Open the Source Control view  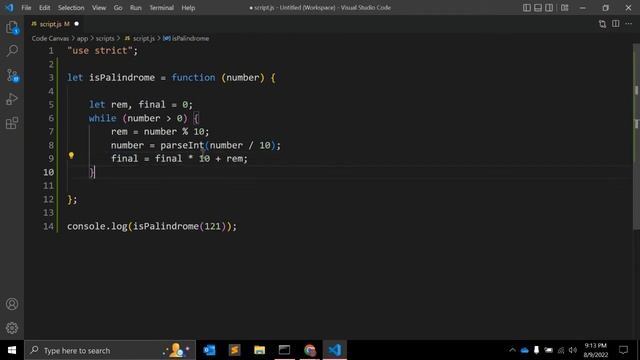[12, 76]
